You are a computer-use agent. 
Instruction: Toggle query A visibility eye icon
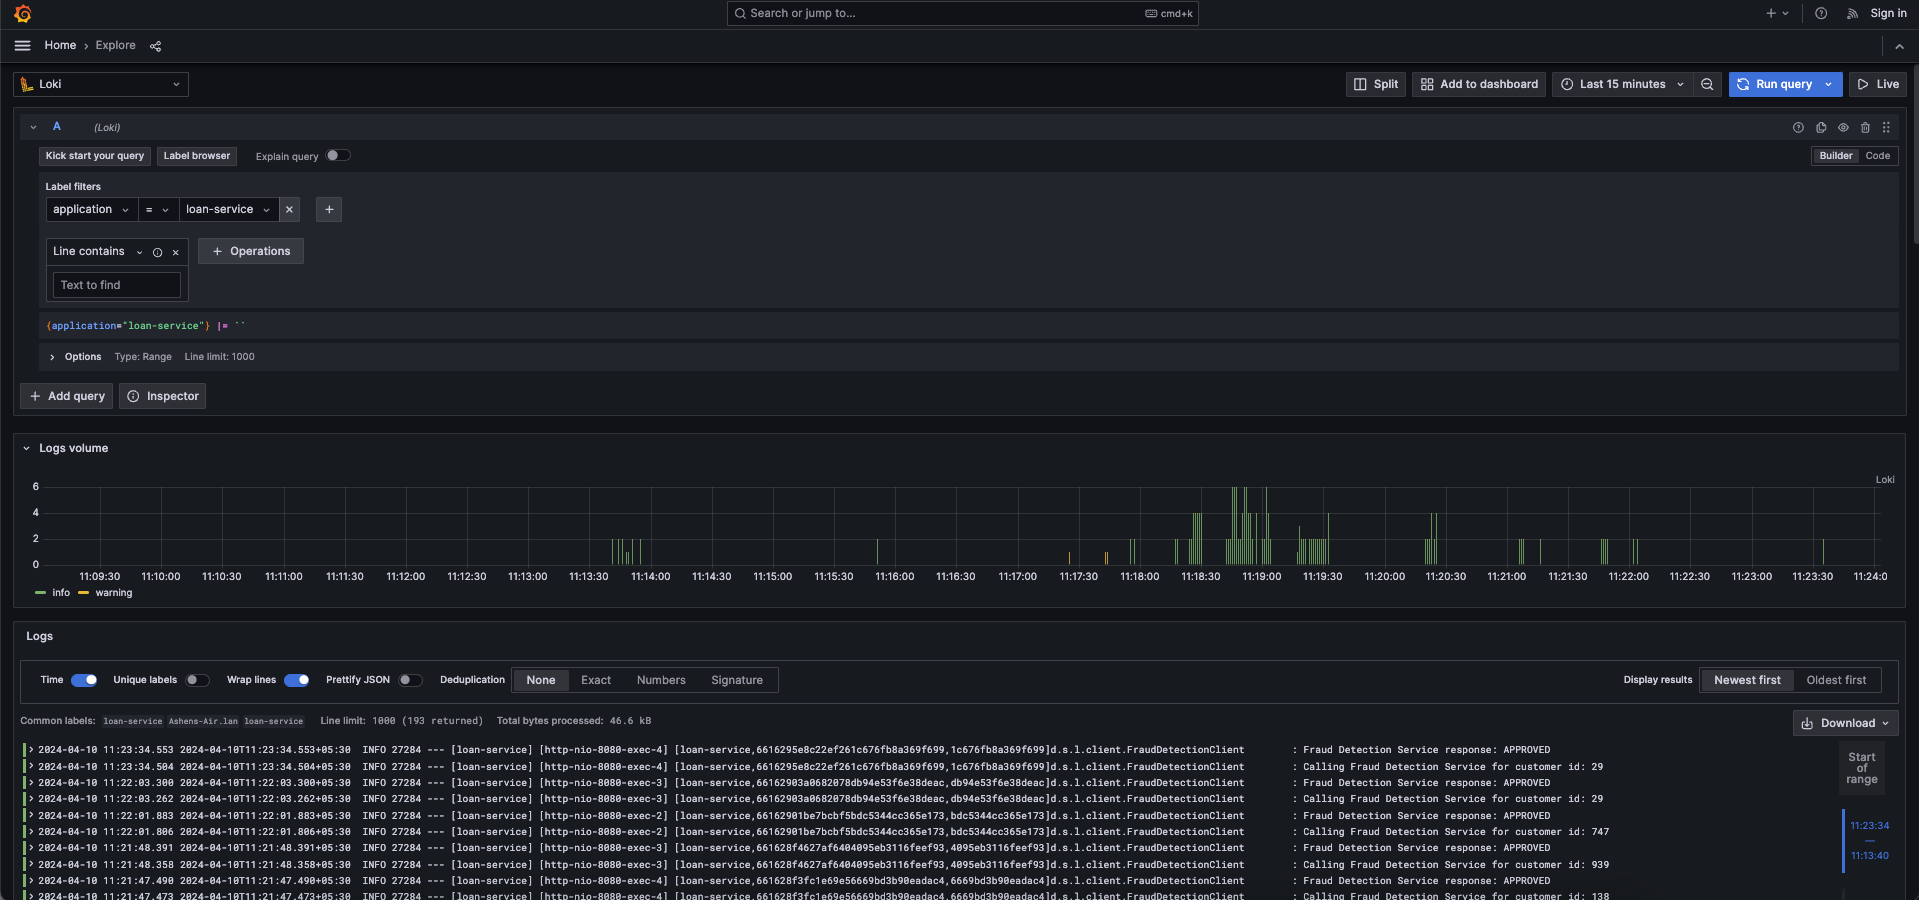[x=1843, y=127]
